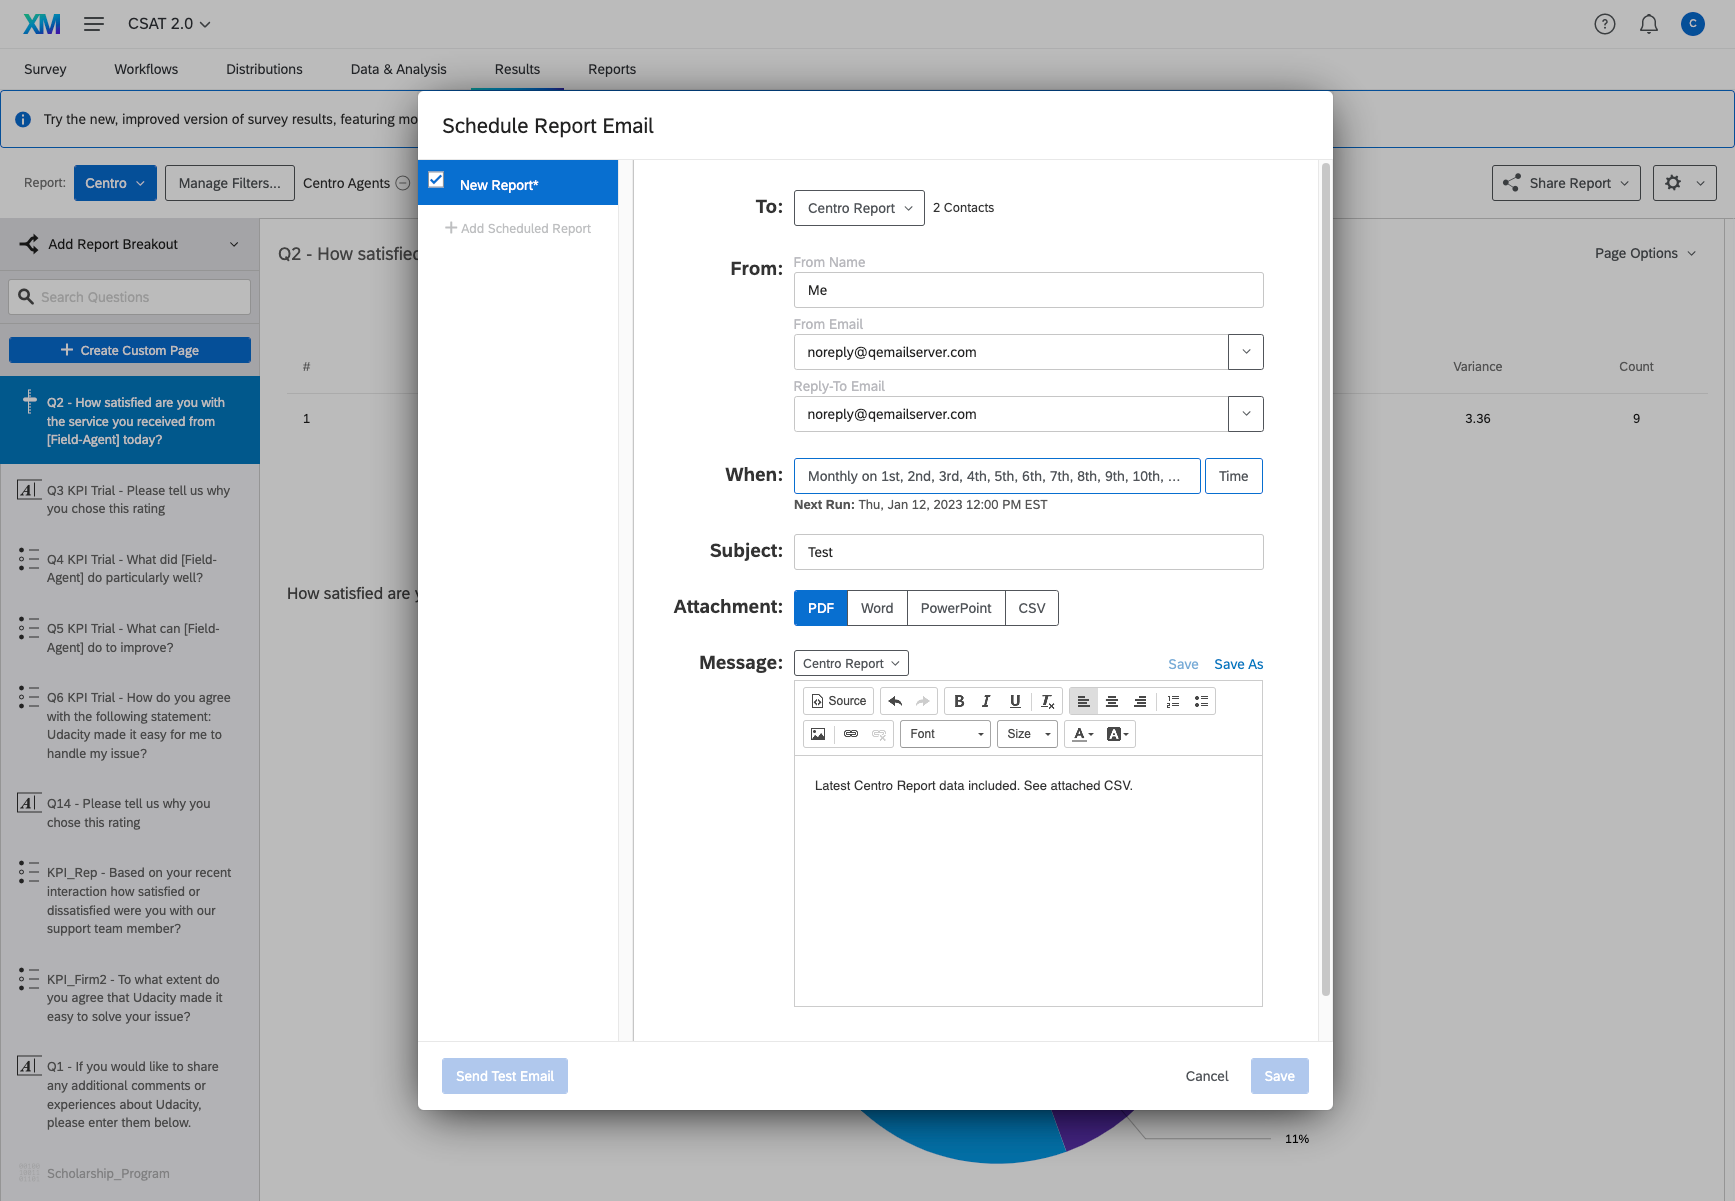
Task: Click the When schedule field
Action: (997, 476)
